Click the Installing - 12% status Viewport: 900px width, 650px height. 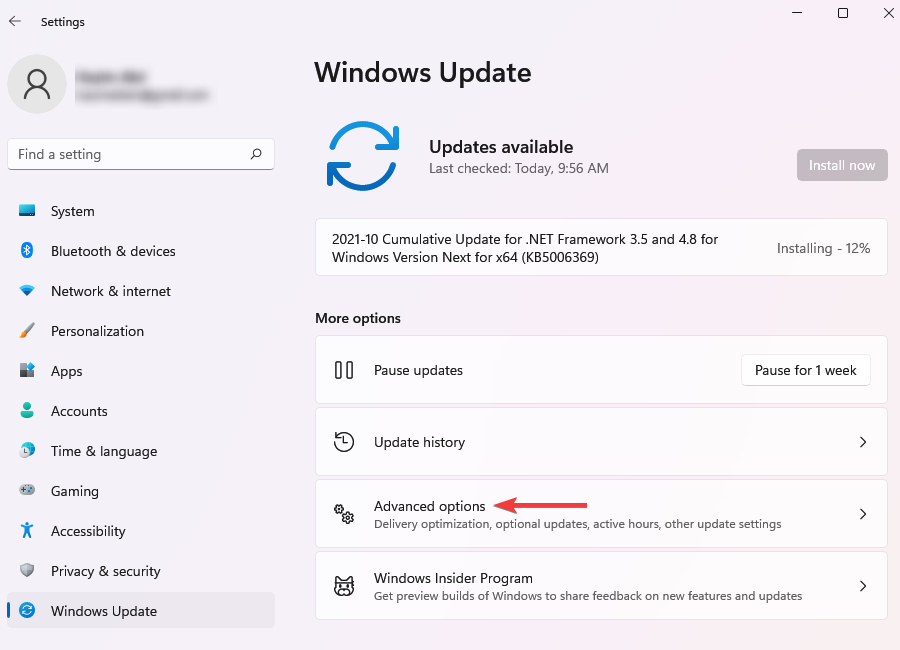pyautogui.click(x=823, y=248)
